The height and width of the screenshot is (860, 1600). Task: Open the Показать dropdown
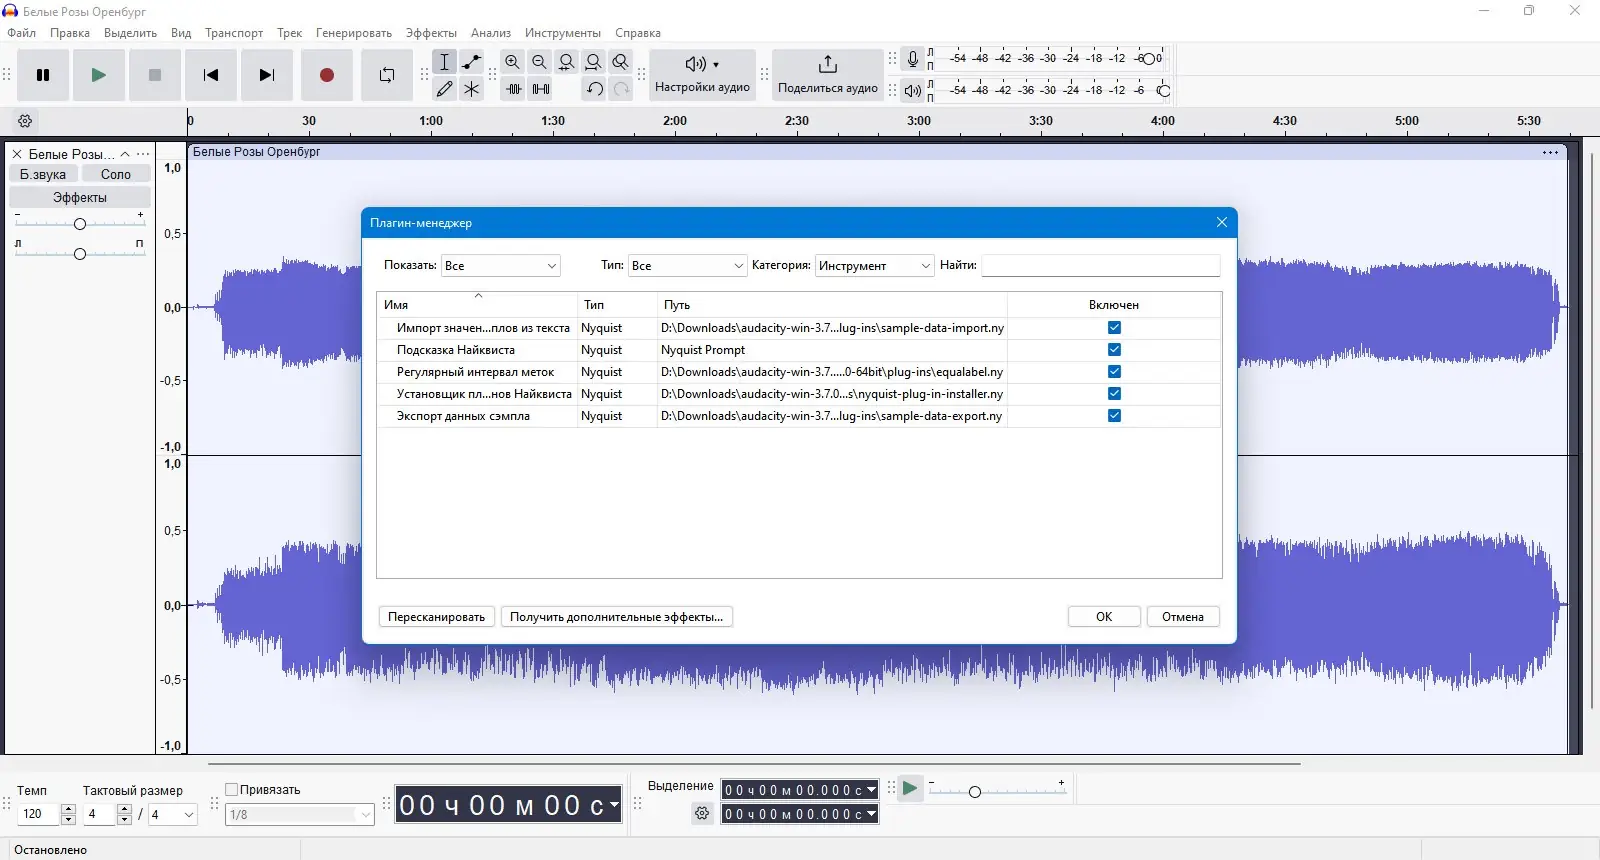(x=500, y=266)
